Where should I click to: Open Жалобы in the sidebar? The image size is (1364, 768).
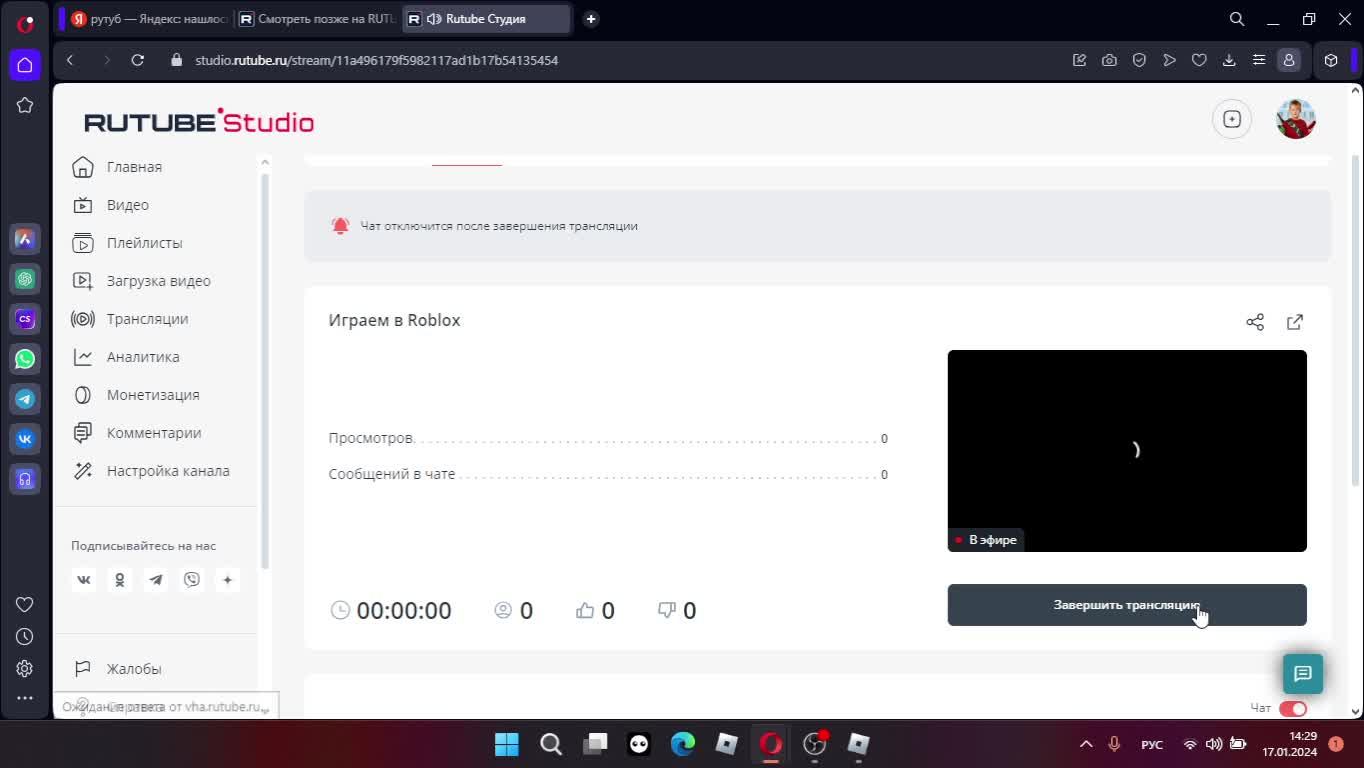[x=134, y=669]
